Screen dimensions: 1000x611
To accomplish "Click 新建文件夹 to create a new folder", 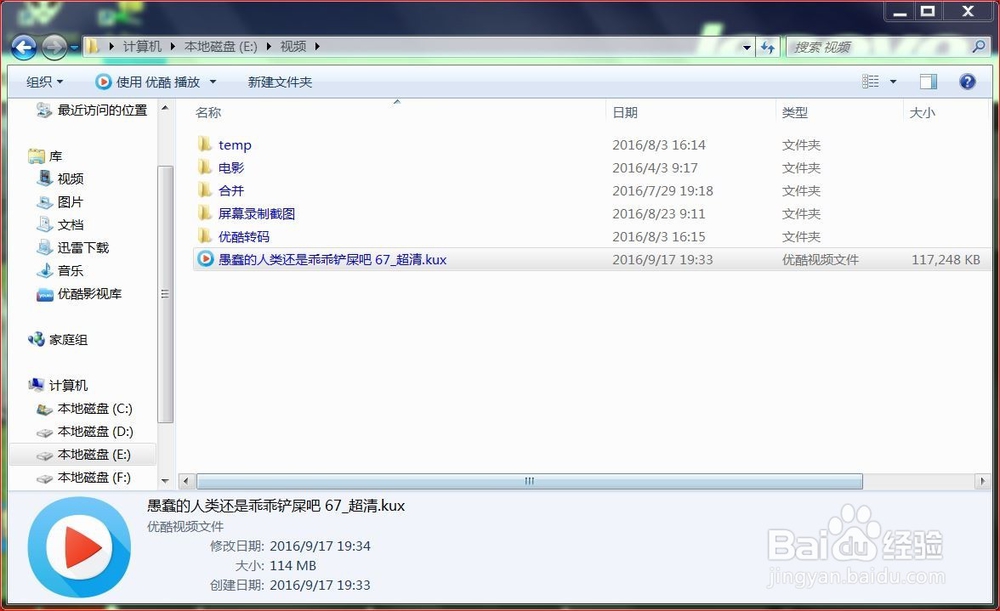I will click(x=281, y=81).
